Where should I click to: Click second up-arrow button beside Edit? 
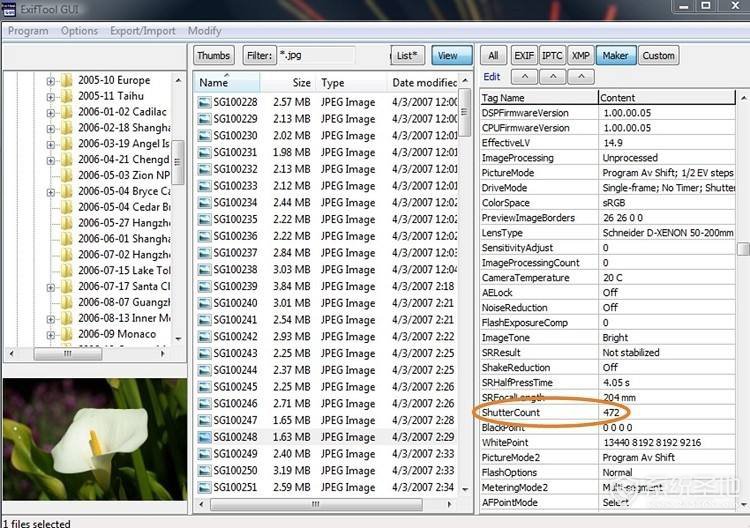(553, 77)
